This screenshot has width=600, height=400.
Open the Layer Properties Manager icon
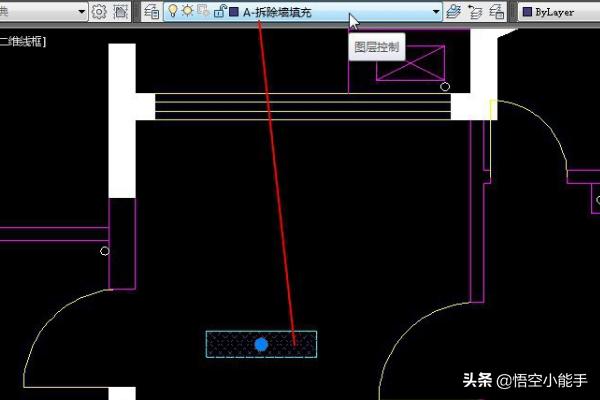151,12
